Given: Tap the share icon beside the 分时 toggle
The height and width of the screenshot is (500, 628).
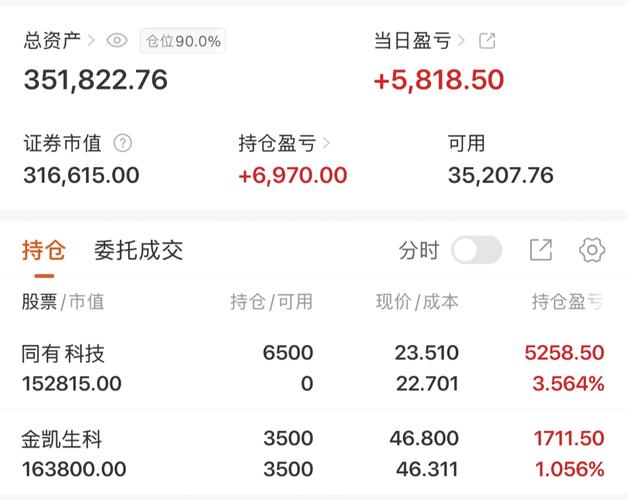Looking at the screenshot, I should tap(541, 250).
